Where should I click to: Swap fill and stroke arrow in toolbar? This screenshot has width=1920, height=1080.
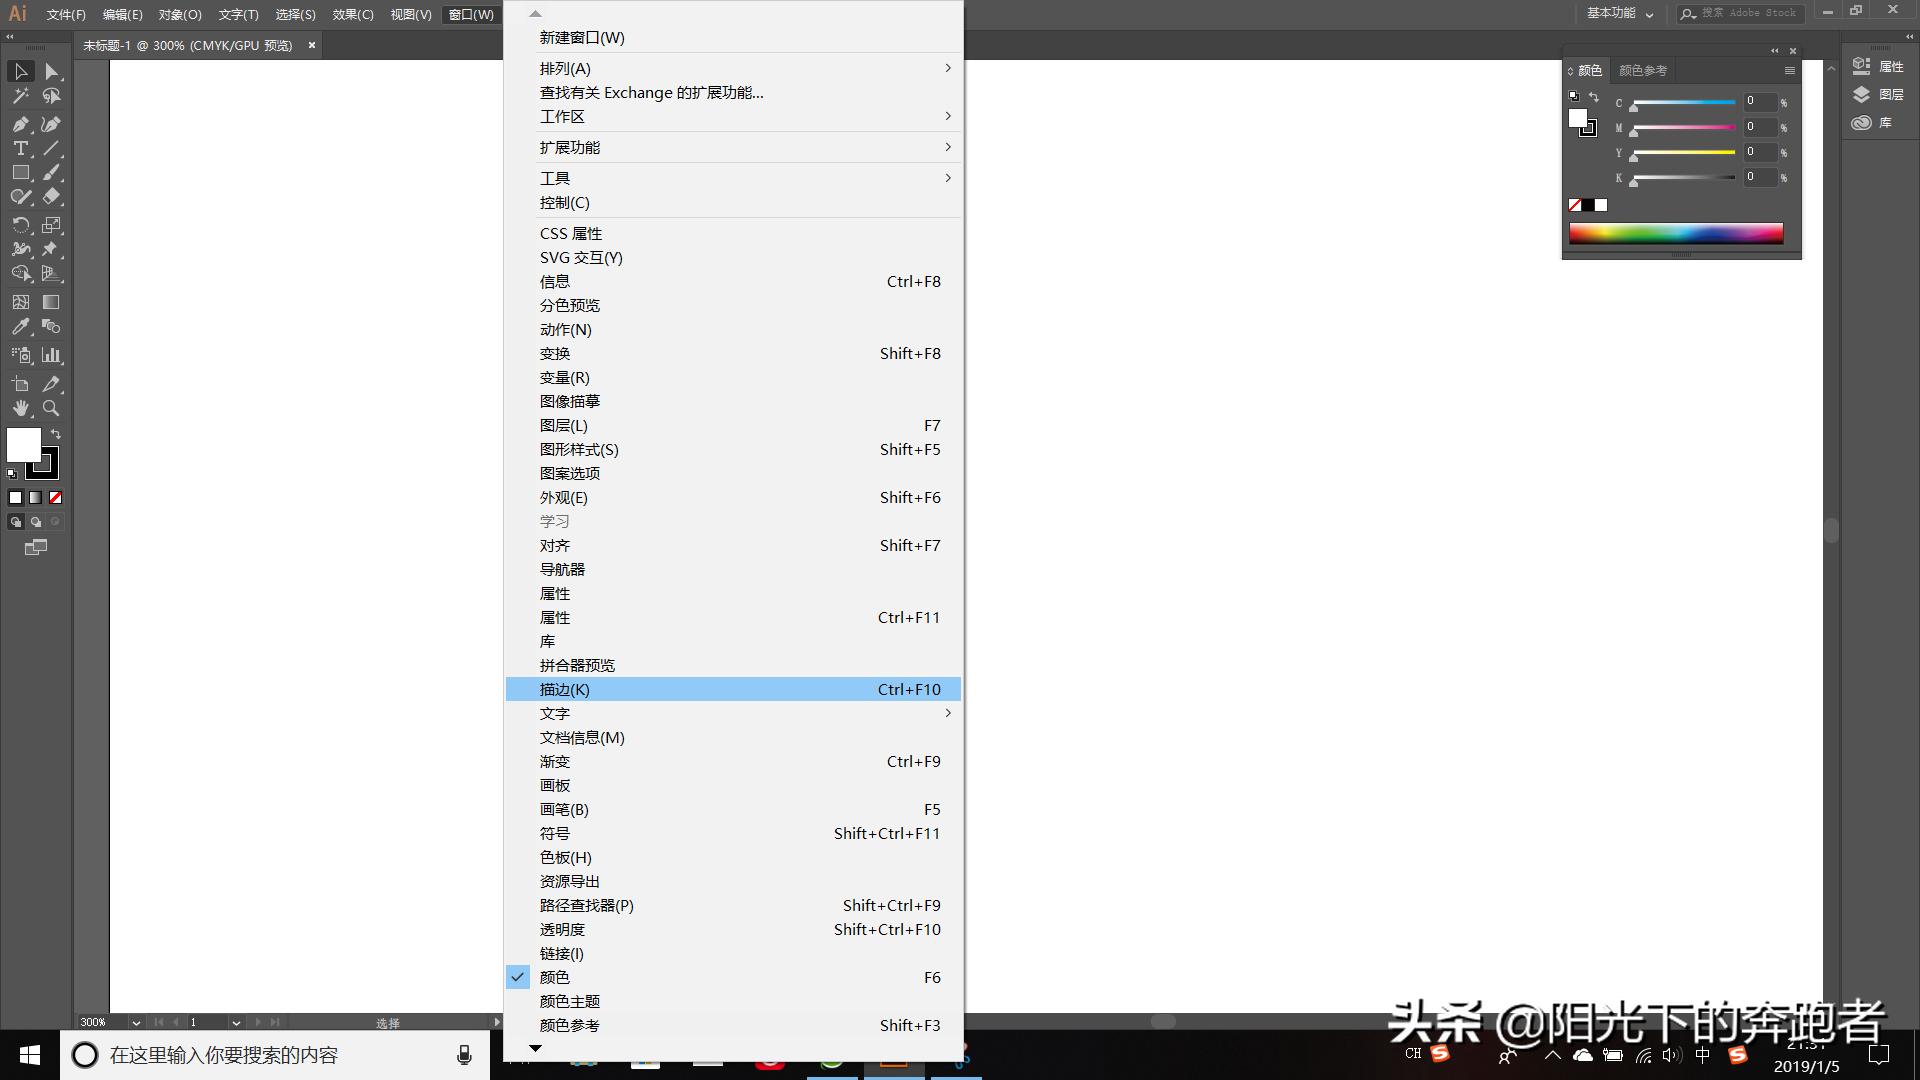point(56,434)
